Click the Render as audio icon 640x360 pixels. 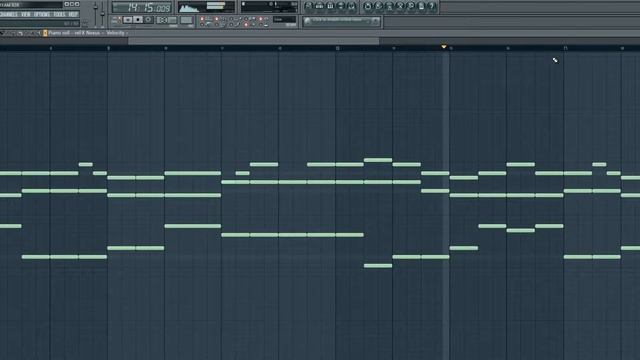tap(389, 6)
